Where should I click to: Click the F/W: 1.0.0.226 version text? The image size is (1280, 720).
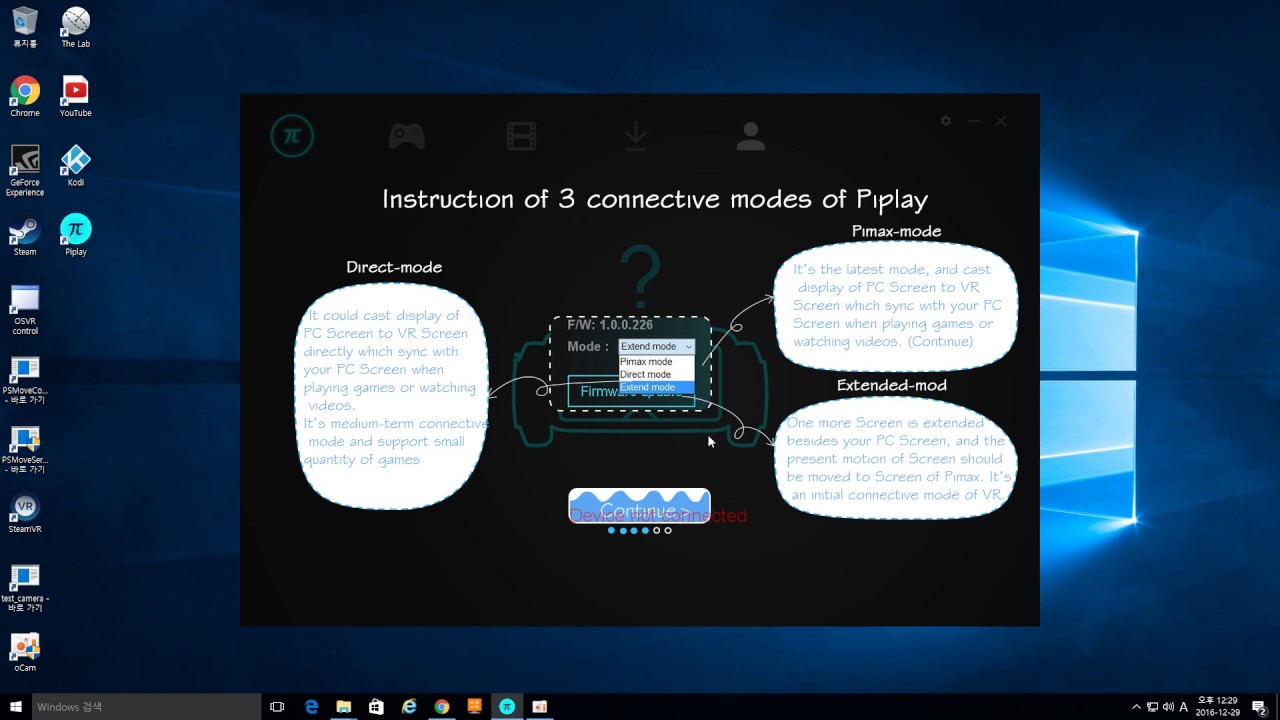(610, 325)
